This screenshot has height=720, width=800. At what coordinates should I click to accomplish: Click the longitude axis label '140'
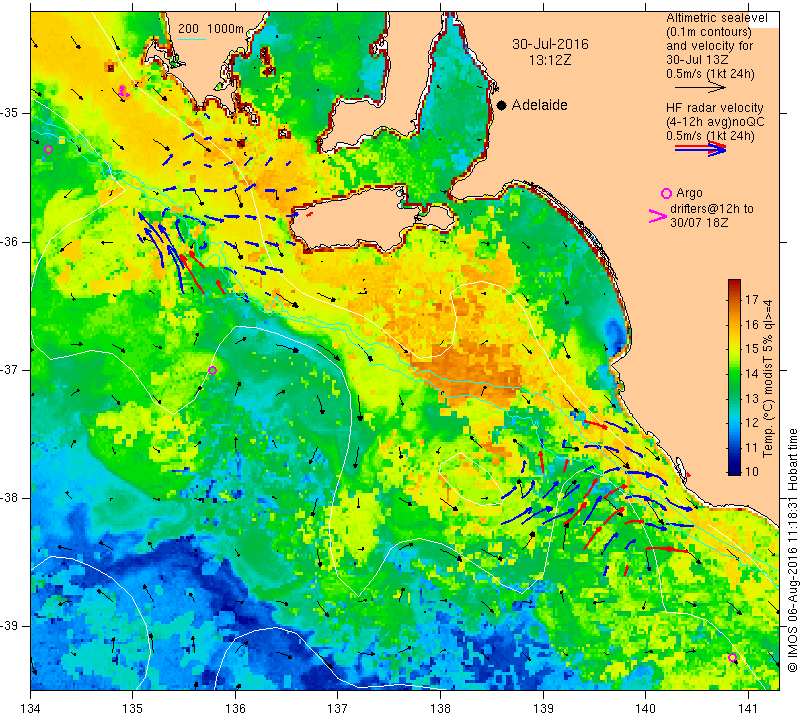click(645, 708)
